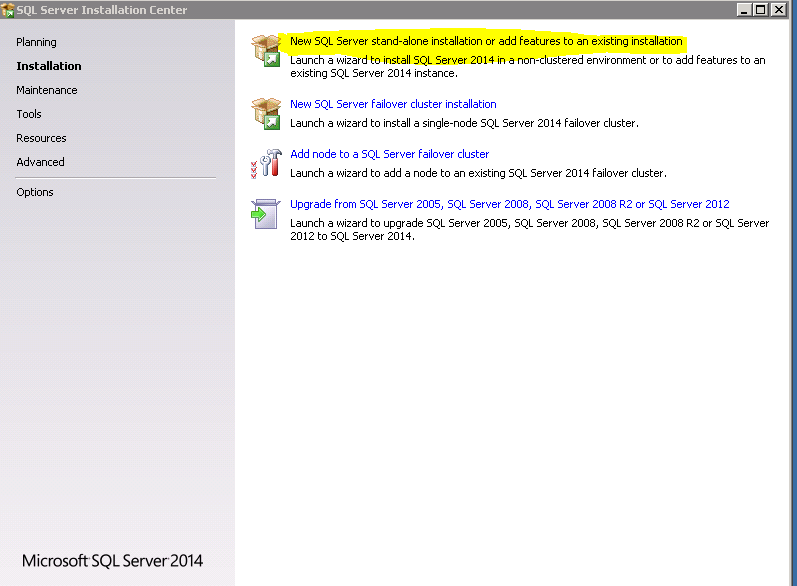The height and width of the screenshot is (586, 797).
Task: Click description about non-clustered environment install
Action: 528,67
